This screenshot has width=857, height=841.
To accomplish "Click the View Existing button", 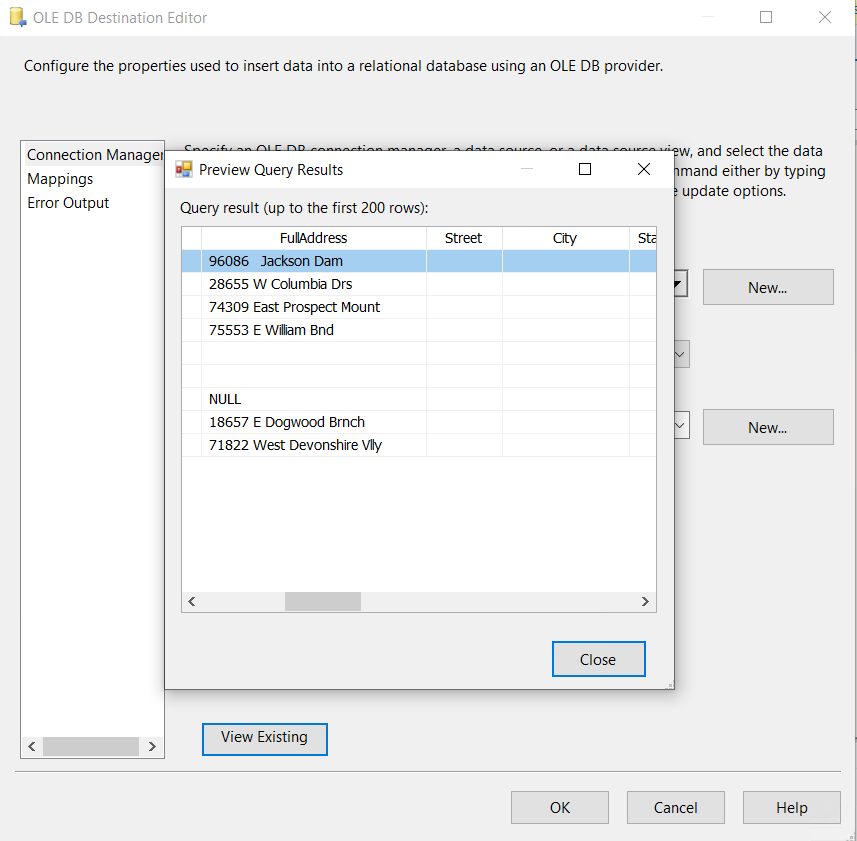I will [264, 738].
